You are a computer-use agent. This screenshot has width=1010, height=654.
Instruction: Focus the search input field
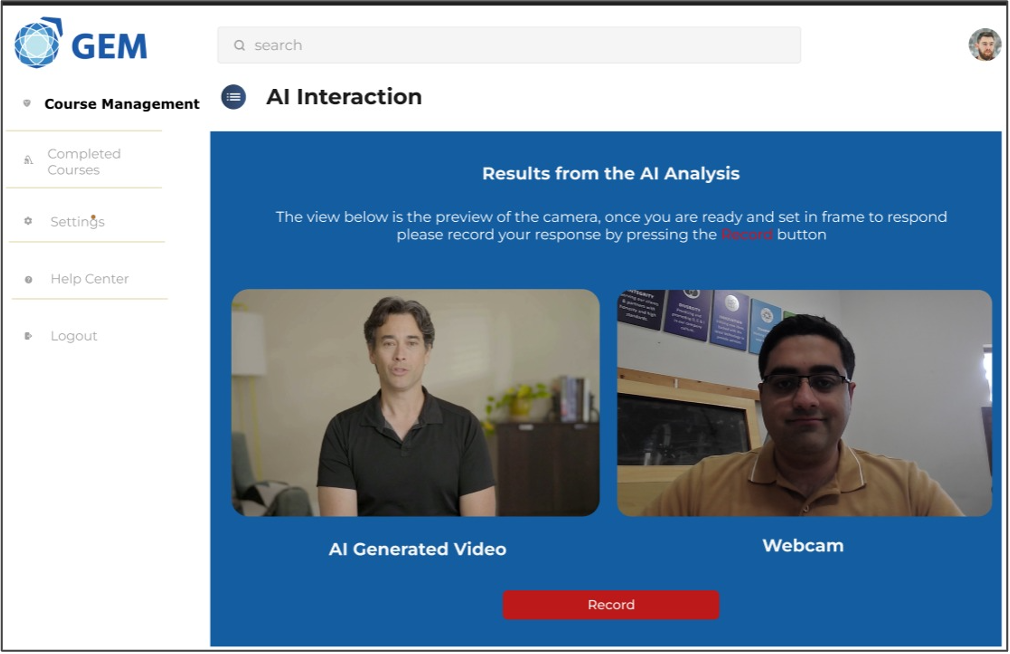[x=520, y=45]
